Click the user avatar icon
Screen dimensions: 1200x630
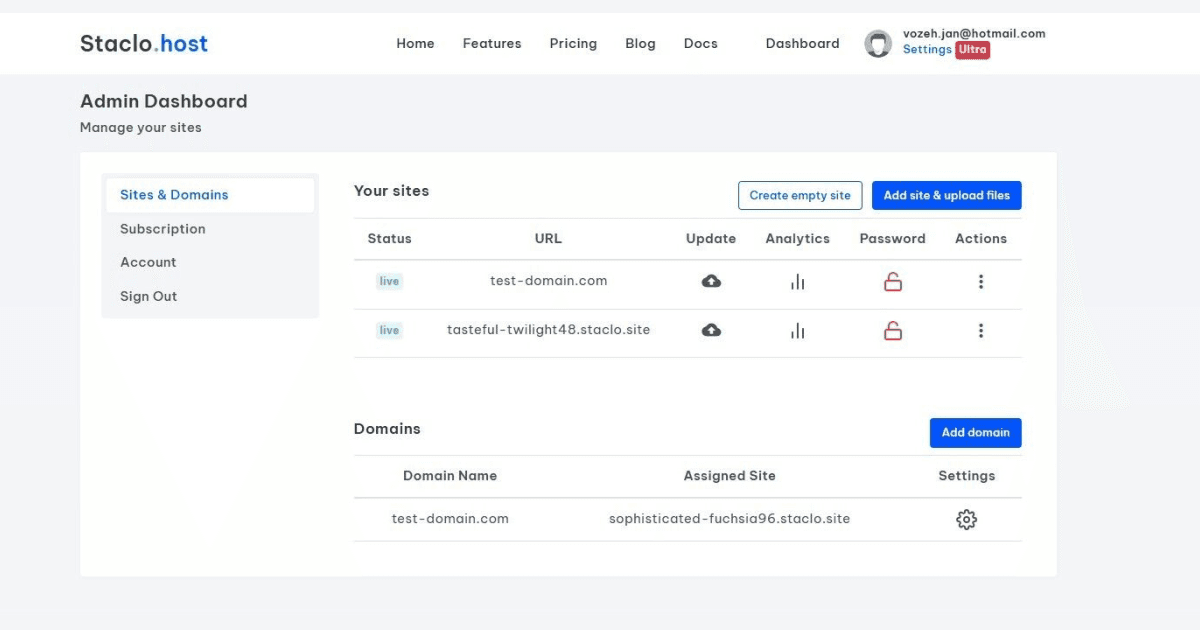[878, 43]
